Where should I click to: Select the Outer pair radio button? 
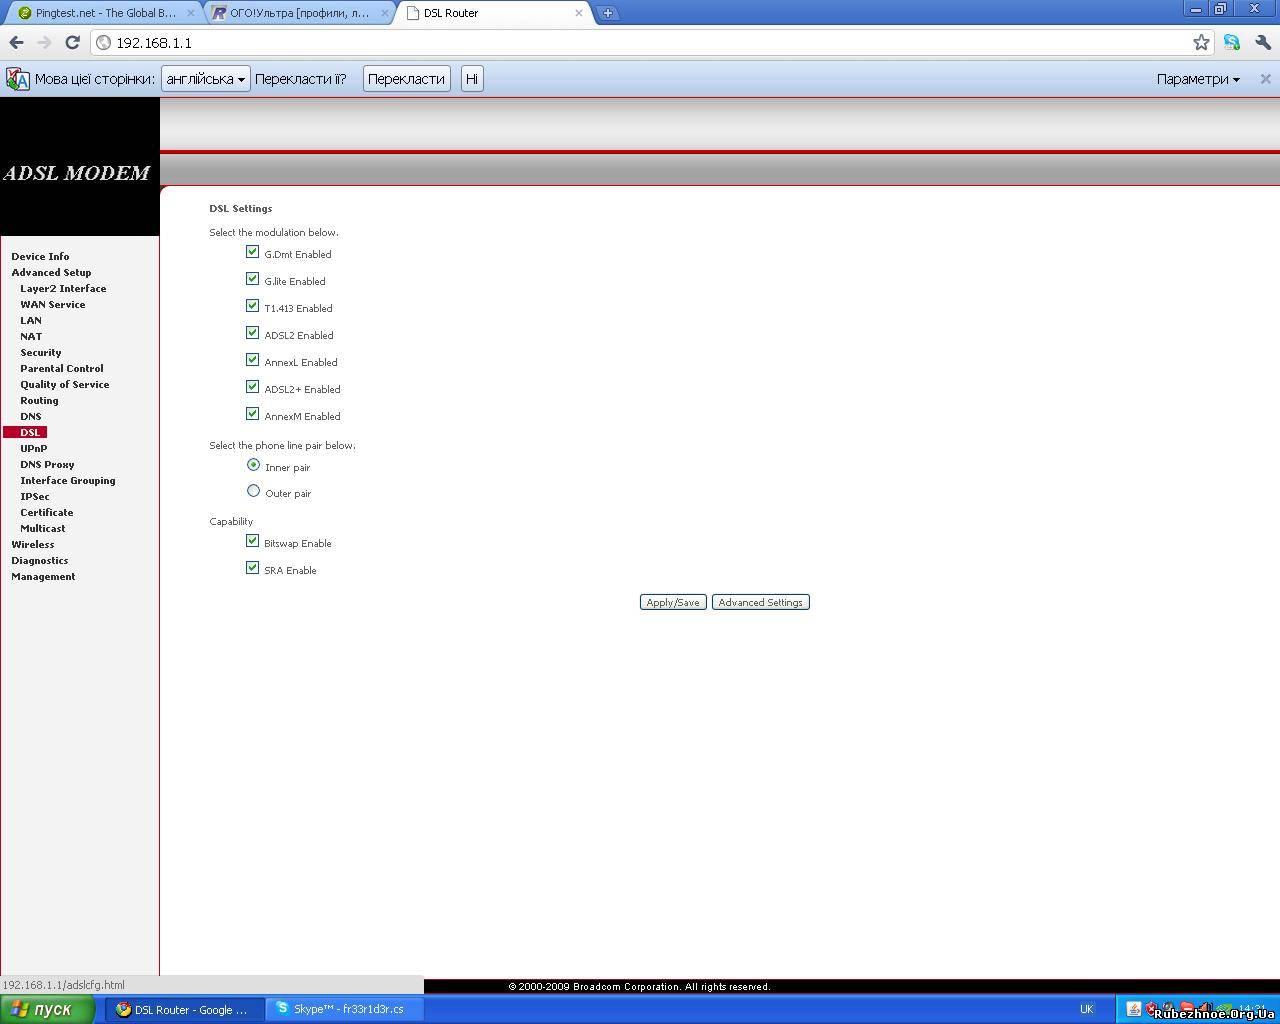click(x=253, y=491)
